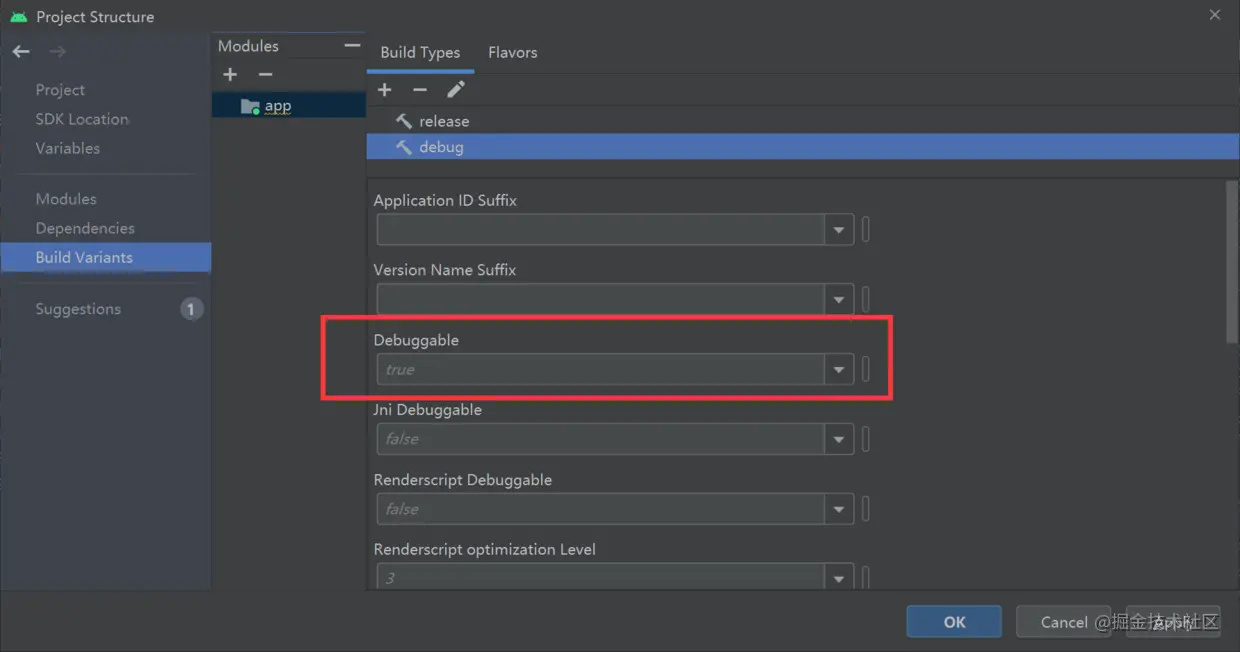
Task: Open the Modules section in sidebar
Action: pos(66,199)
